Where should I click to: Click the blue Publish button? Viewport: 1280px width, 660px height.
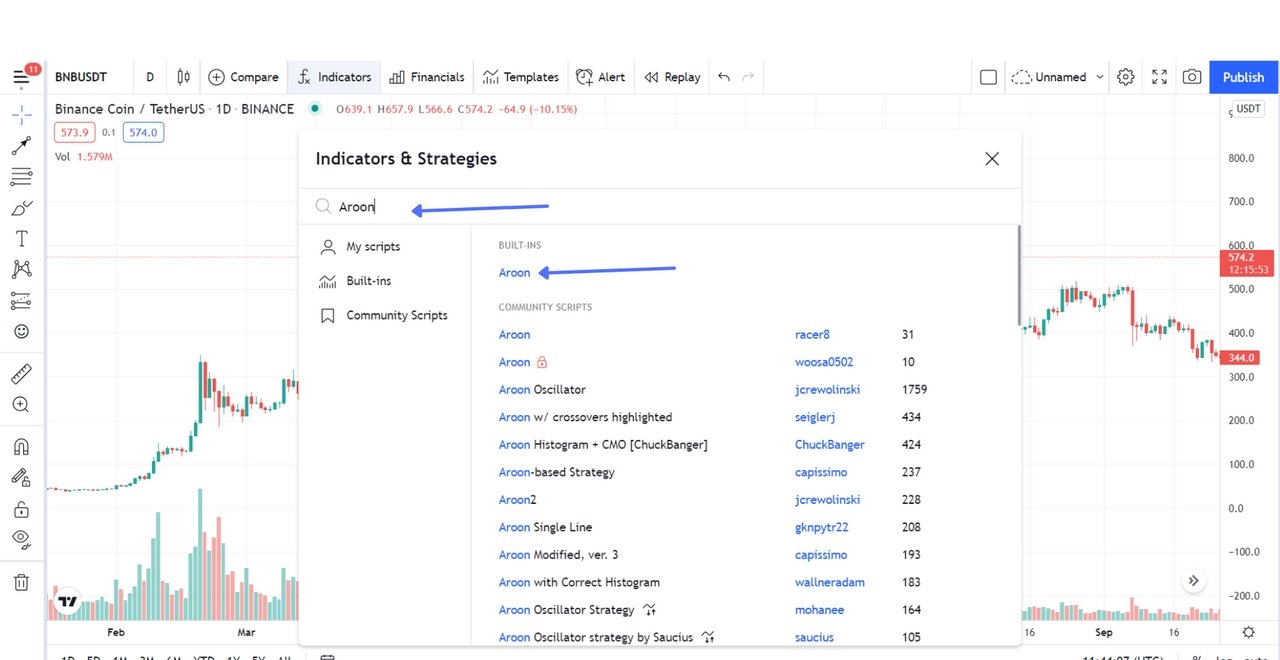point(1244,77)
